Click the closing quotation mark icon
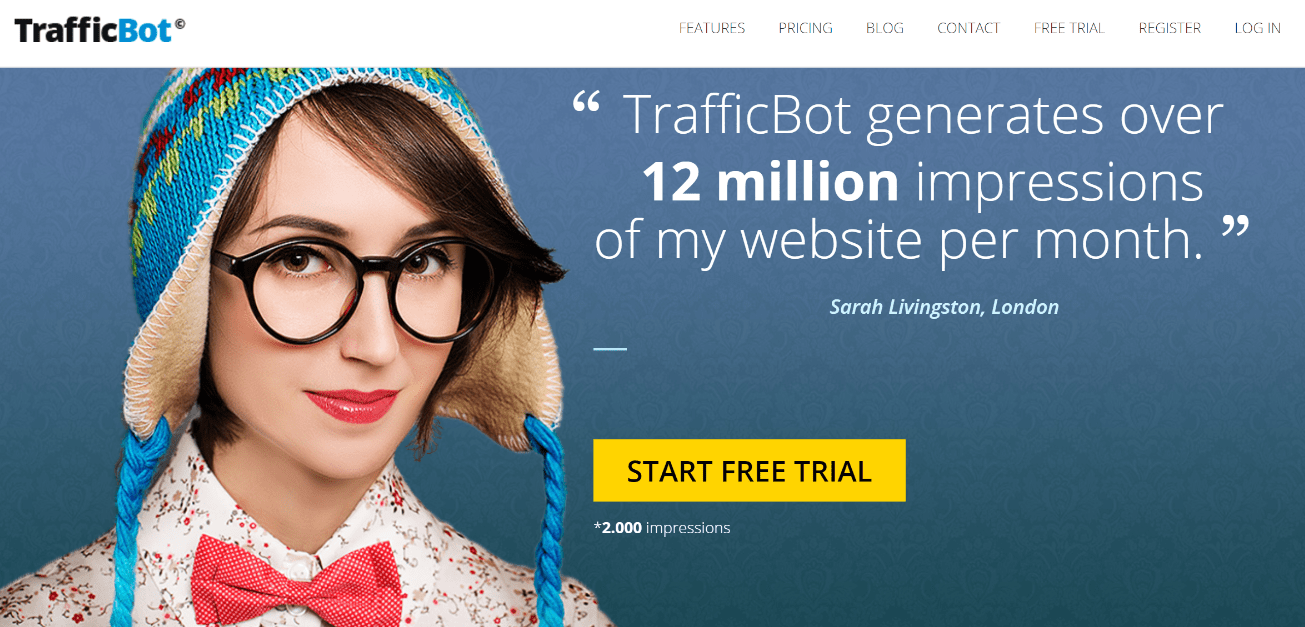This screenshot has height=627, width=1305. [x=1236, y=226]
